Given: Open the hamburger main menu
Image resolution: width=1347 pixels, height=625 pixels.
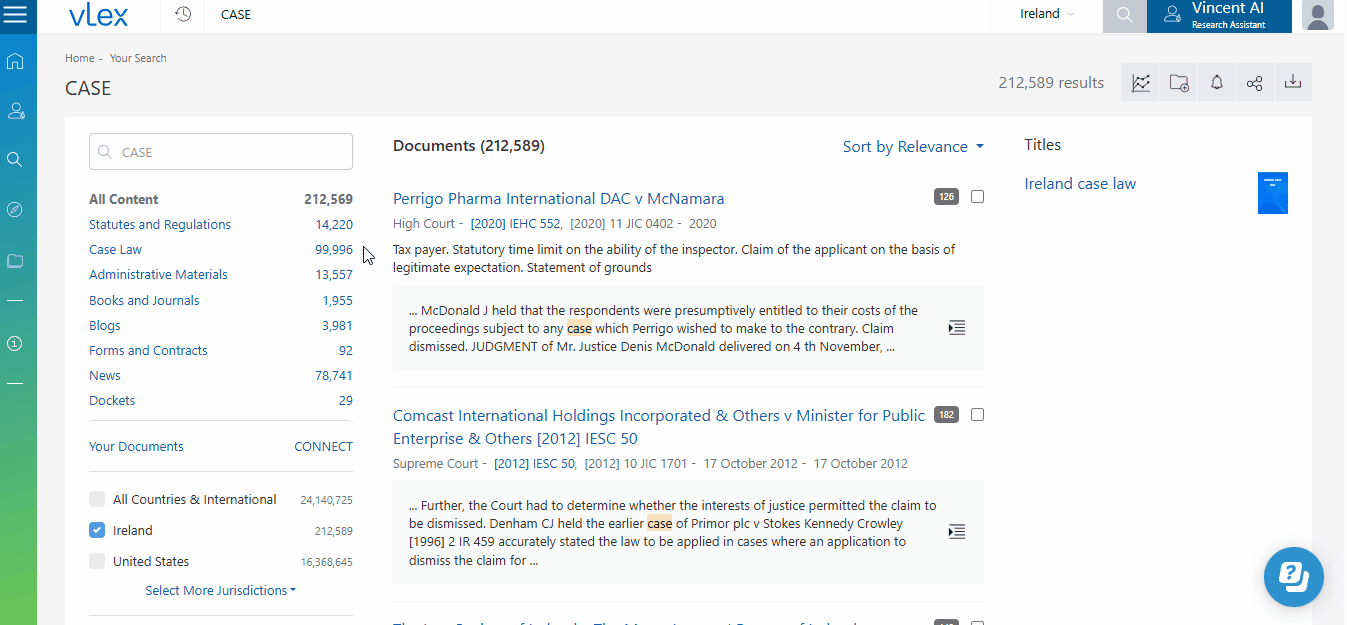Looking at the screenshot, I should (x=16, y=15).
